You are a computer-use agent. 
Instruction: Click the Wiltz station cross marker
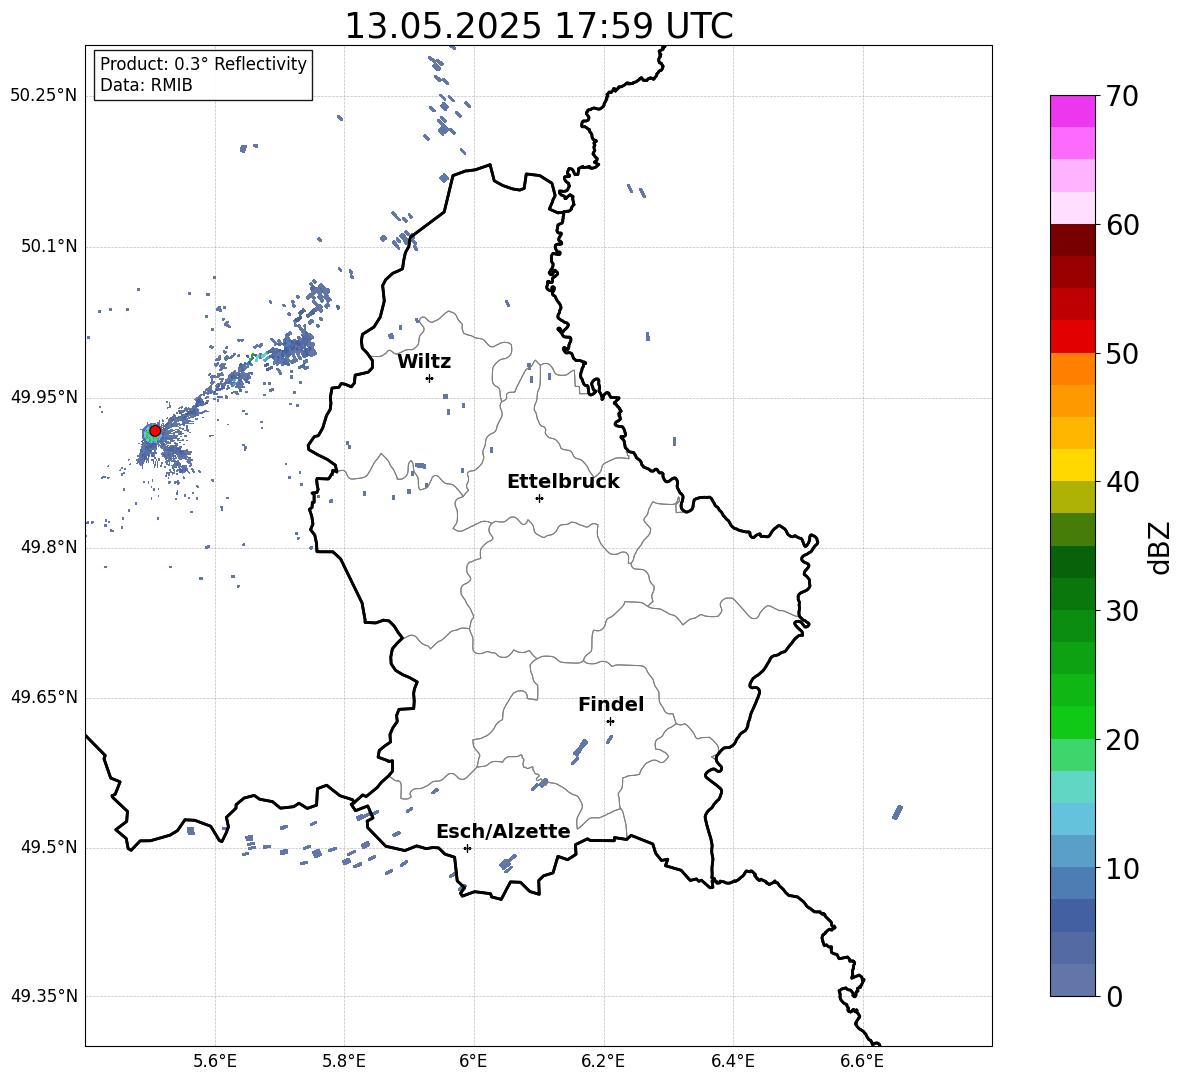click(430, 378)
